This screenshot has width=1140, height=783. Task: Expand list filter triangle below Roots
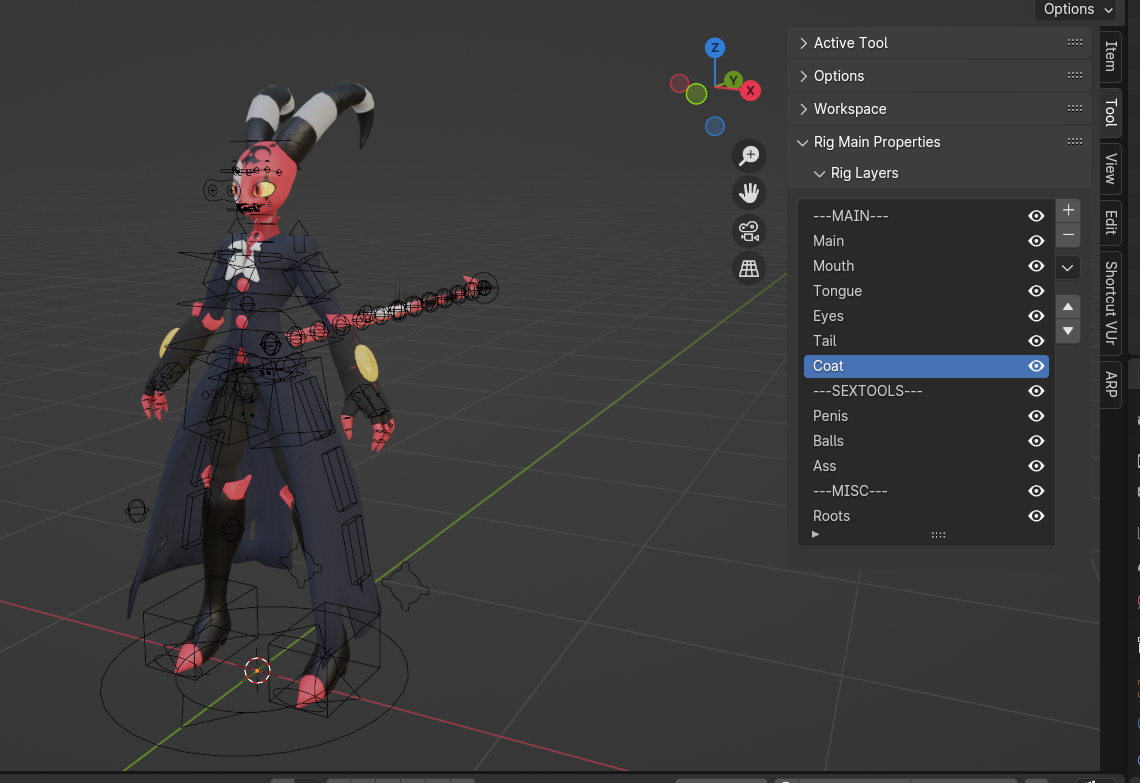tap(816, 534)
